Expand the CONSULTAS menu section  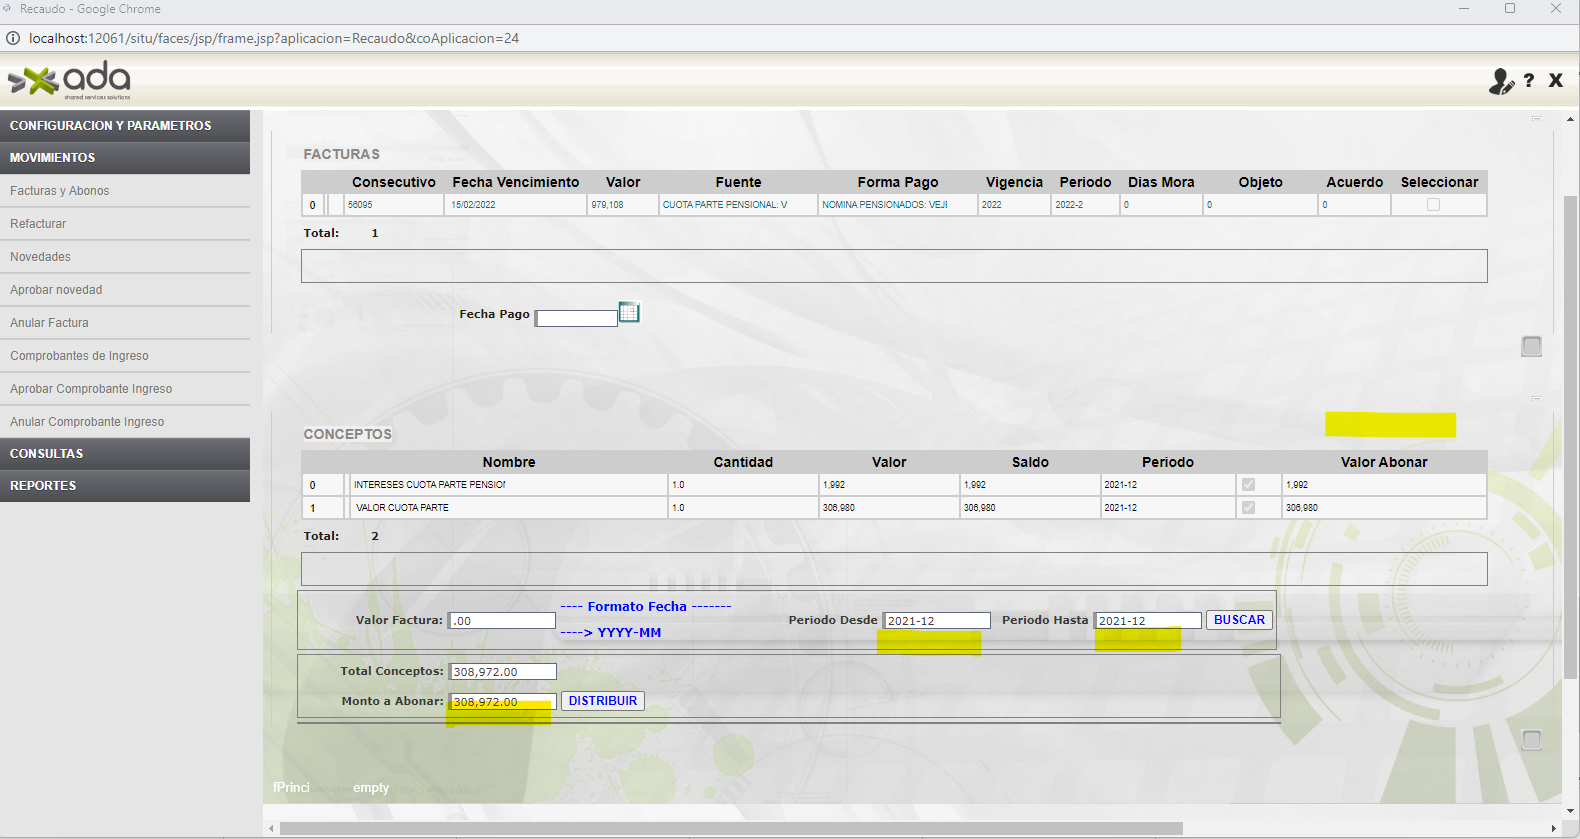pyautogui.click(x=125, y=454)
